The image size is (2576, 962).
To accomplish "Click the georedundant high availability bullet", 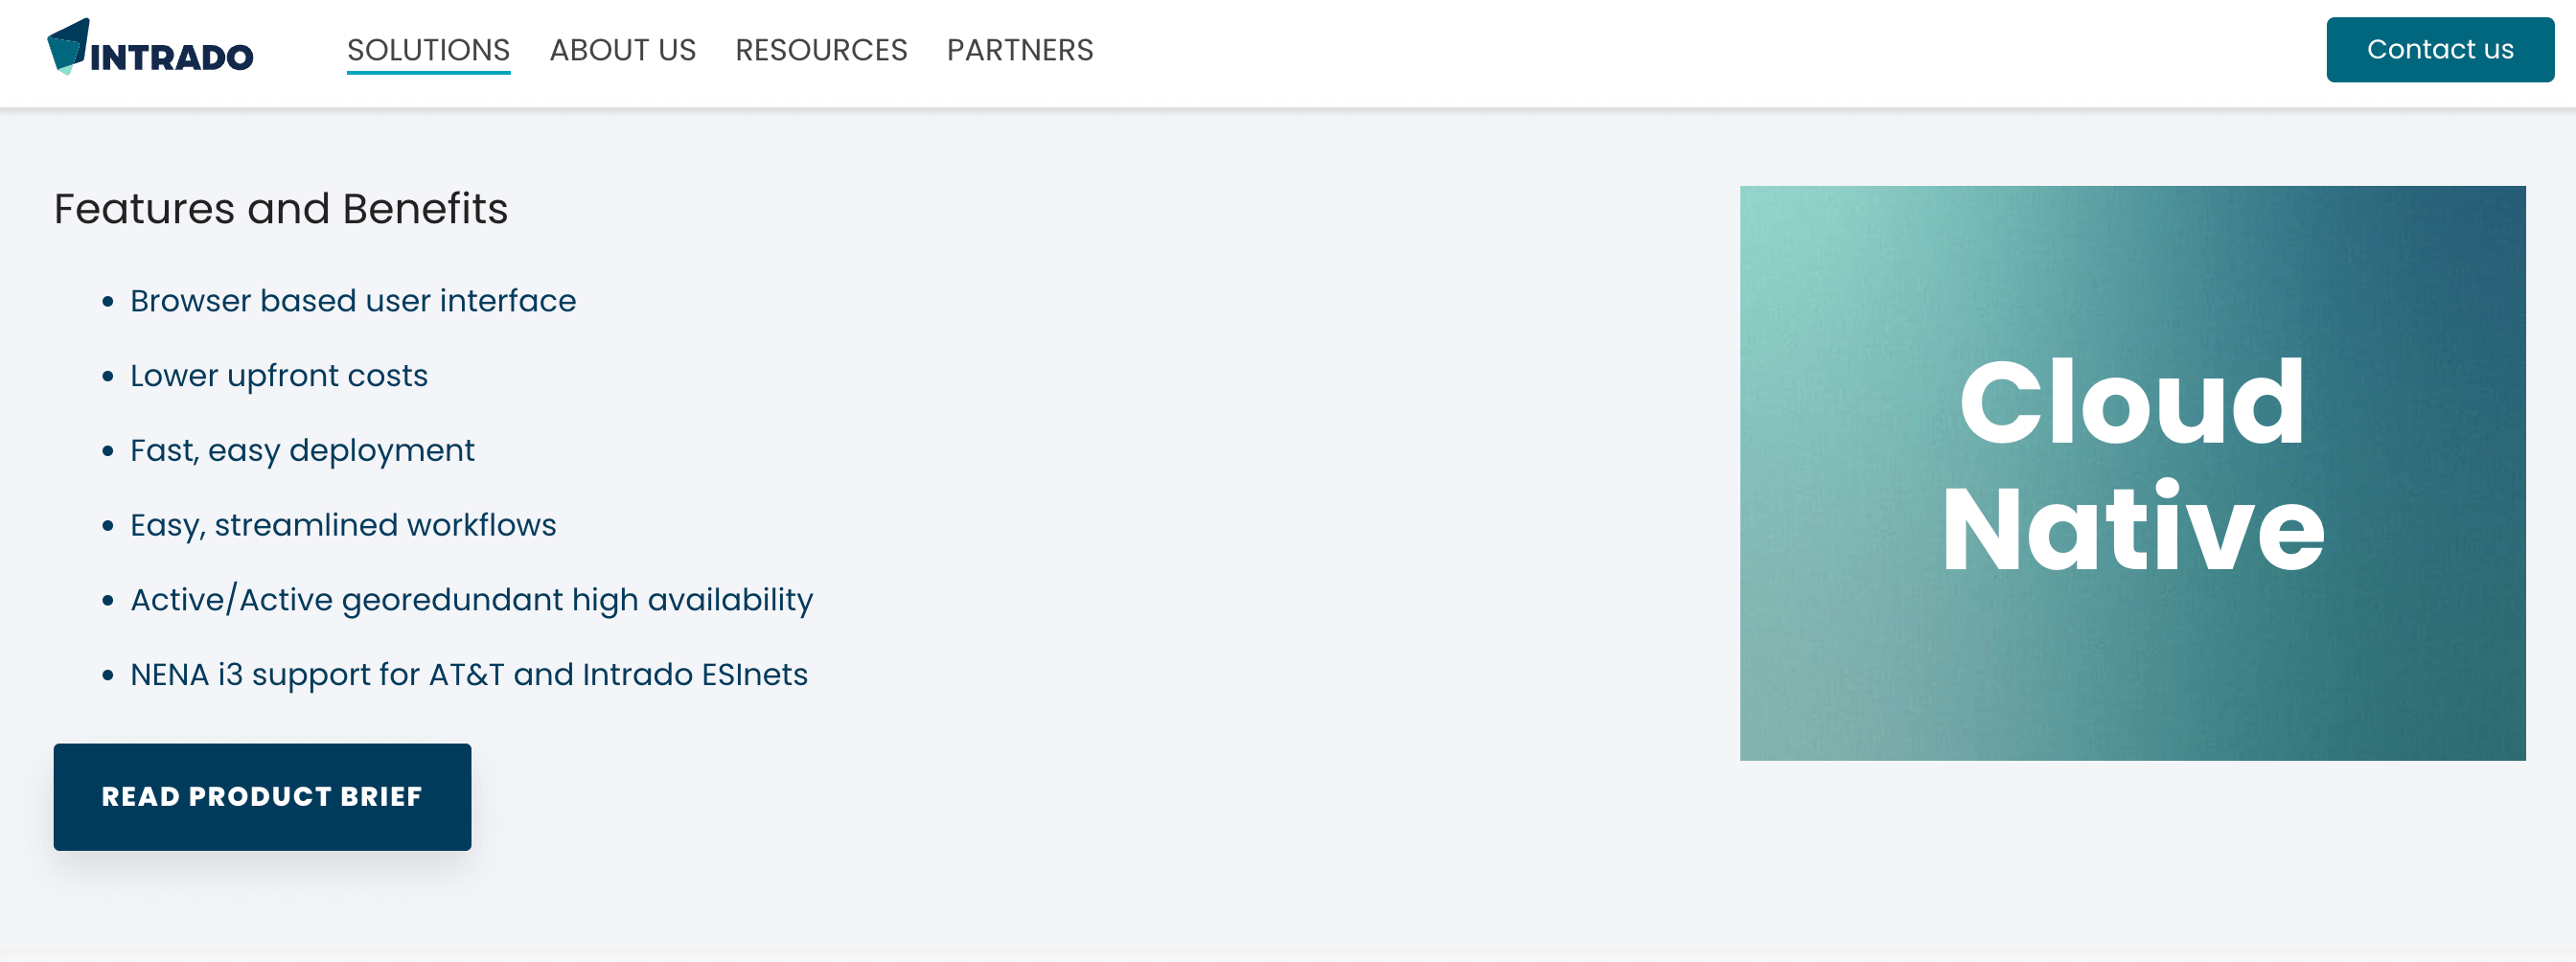I will pos(472,599).
